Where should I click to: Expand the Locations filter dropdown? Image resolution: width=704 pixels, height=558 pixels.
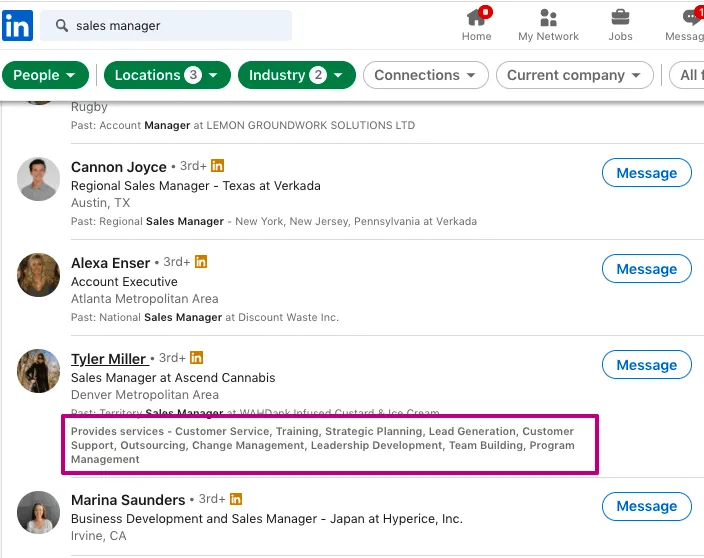167,75
